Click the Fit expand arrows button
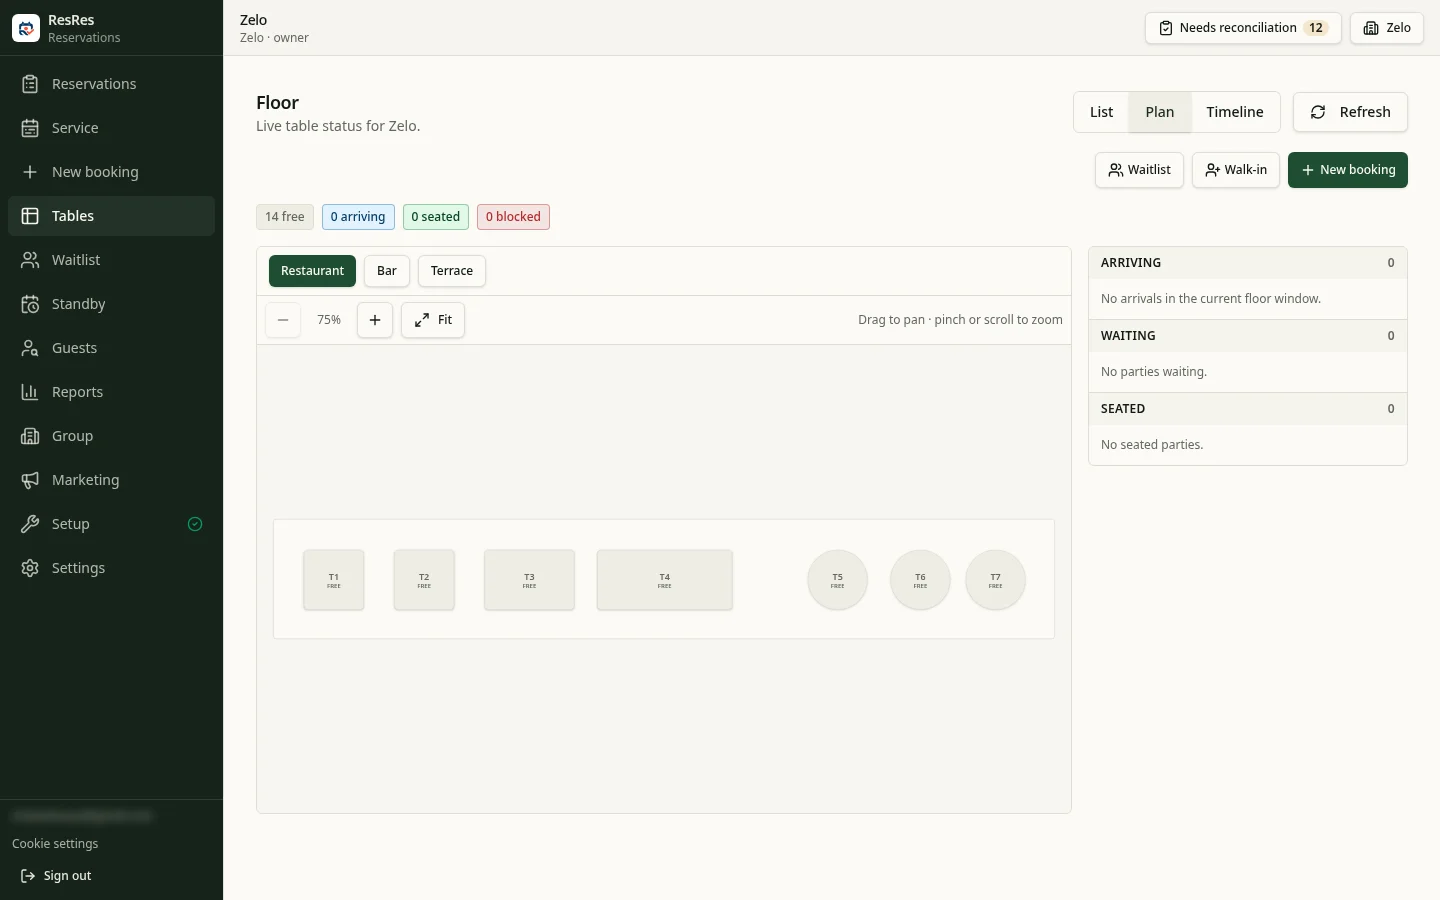 coord(433,320)
